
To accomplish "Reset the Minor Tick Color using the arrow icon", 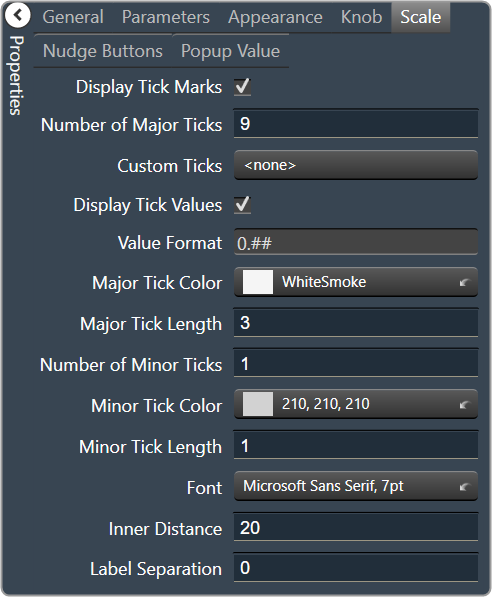I will (464, 404).
